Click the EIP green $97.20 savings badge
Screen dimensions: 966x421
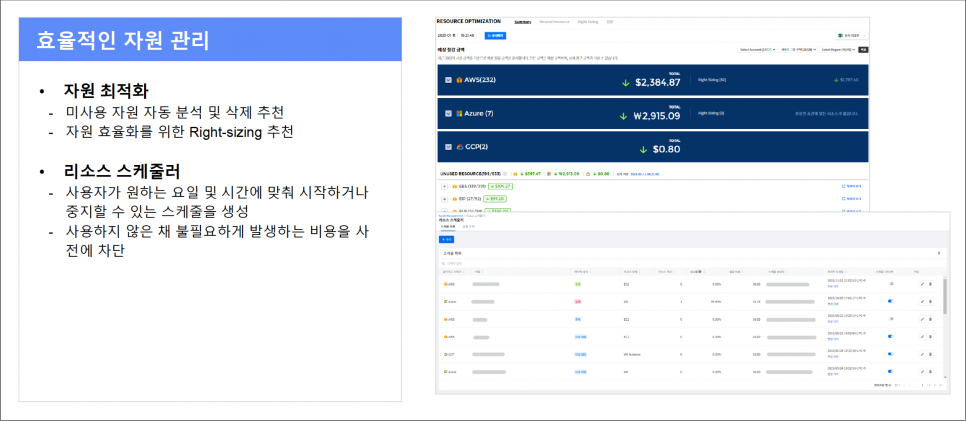(x=495, y=199)
